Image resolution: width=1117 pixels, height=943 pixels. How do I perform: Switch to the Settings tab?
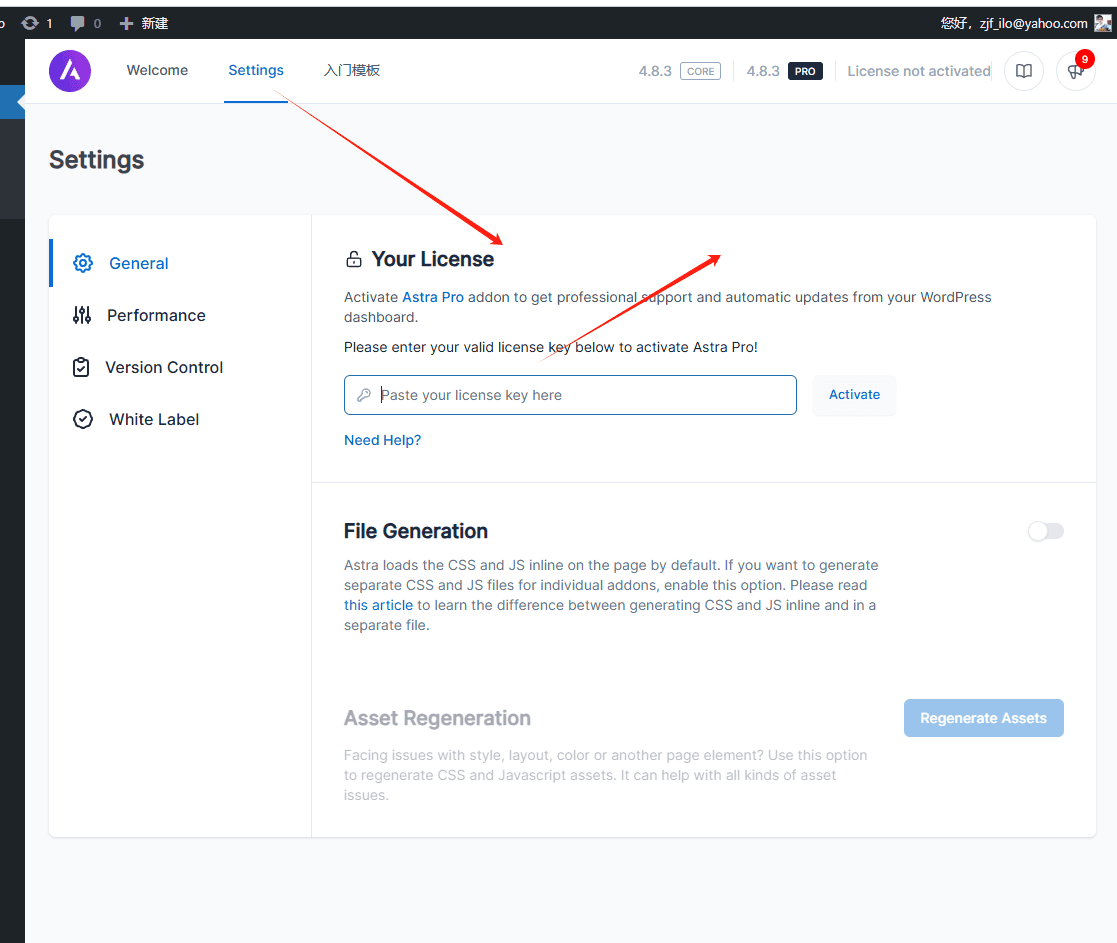pos(256,70)
